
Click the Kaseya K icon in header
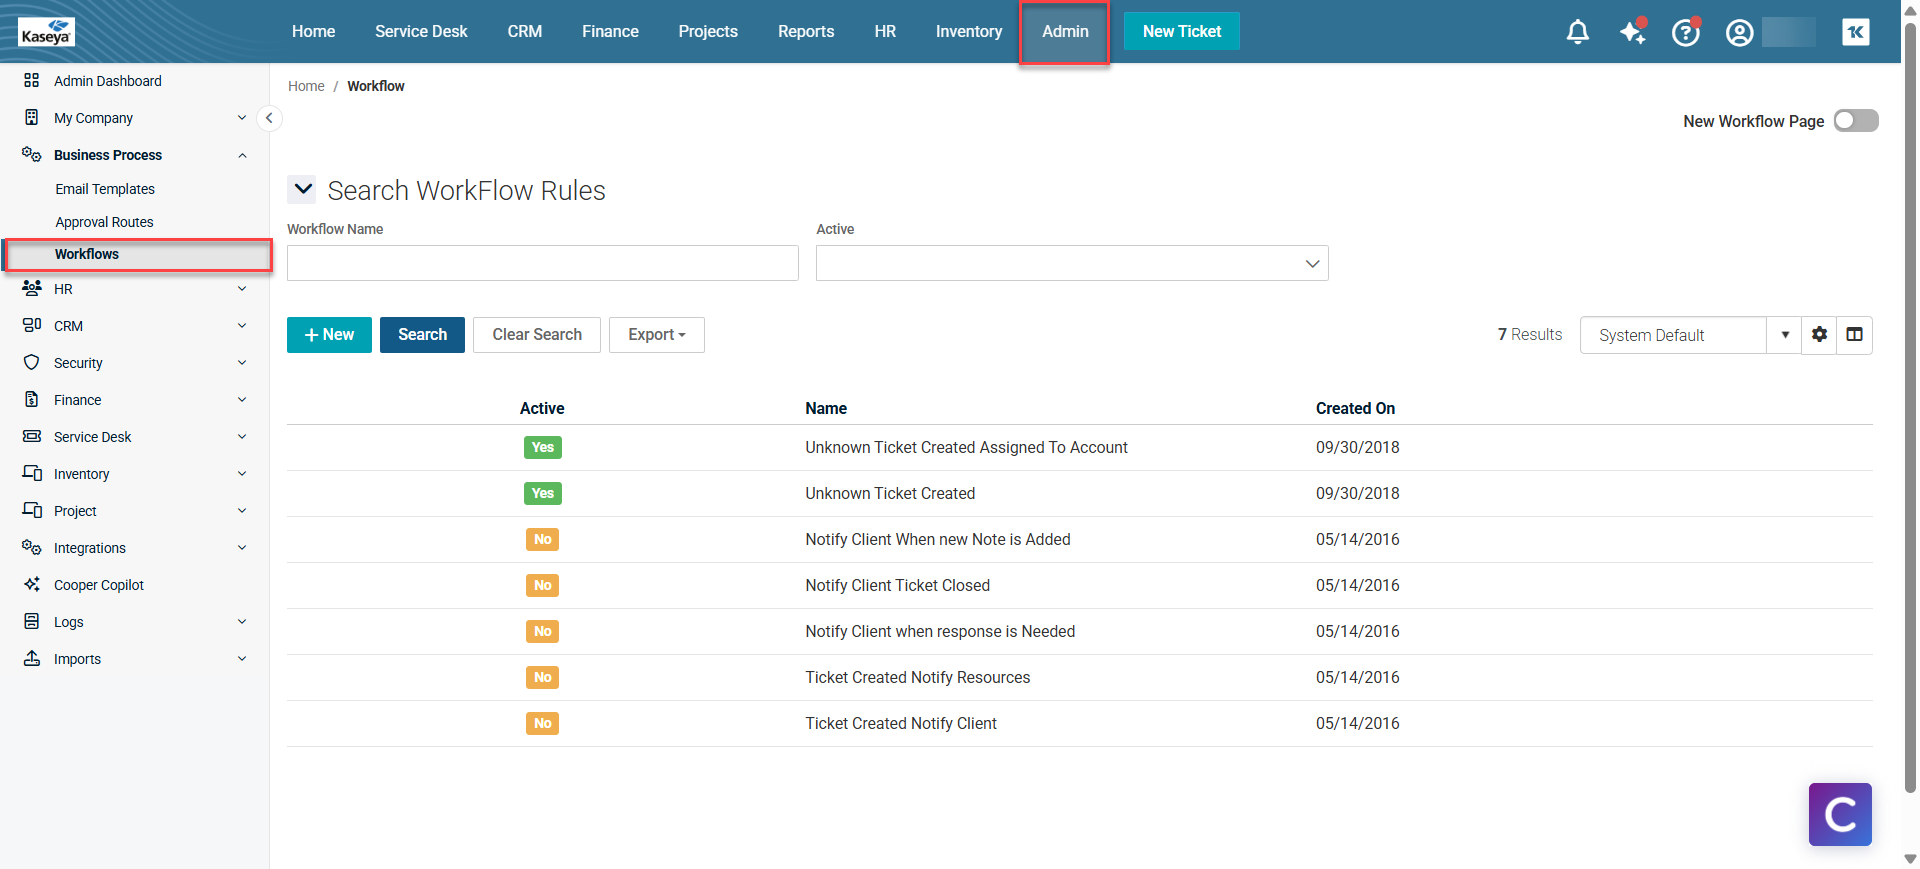pos(1855,32)
